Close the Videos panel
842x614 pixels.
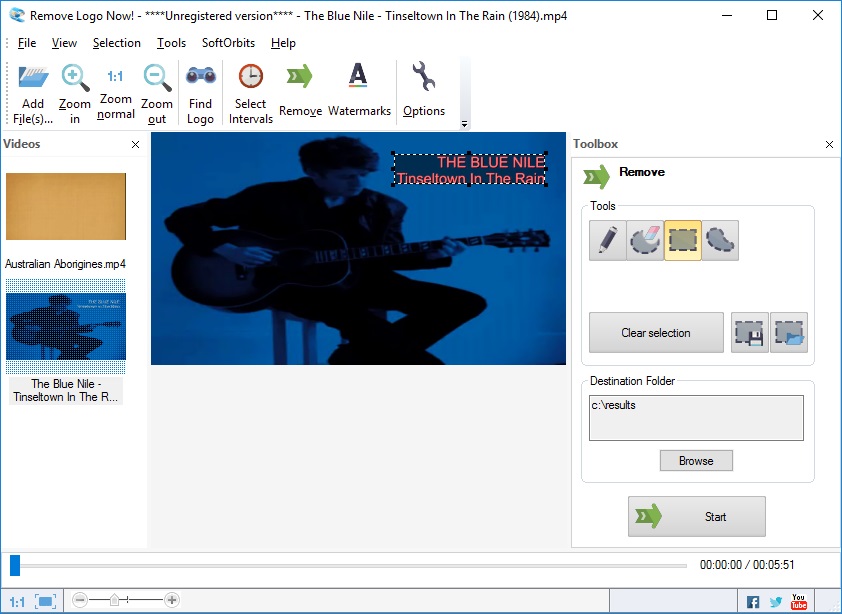point(135,145)
